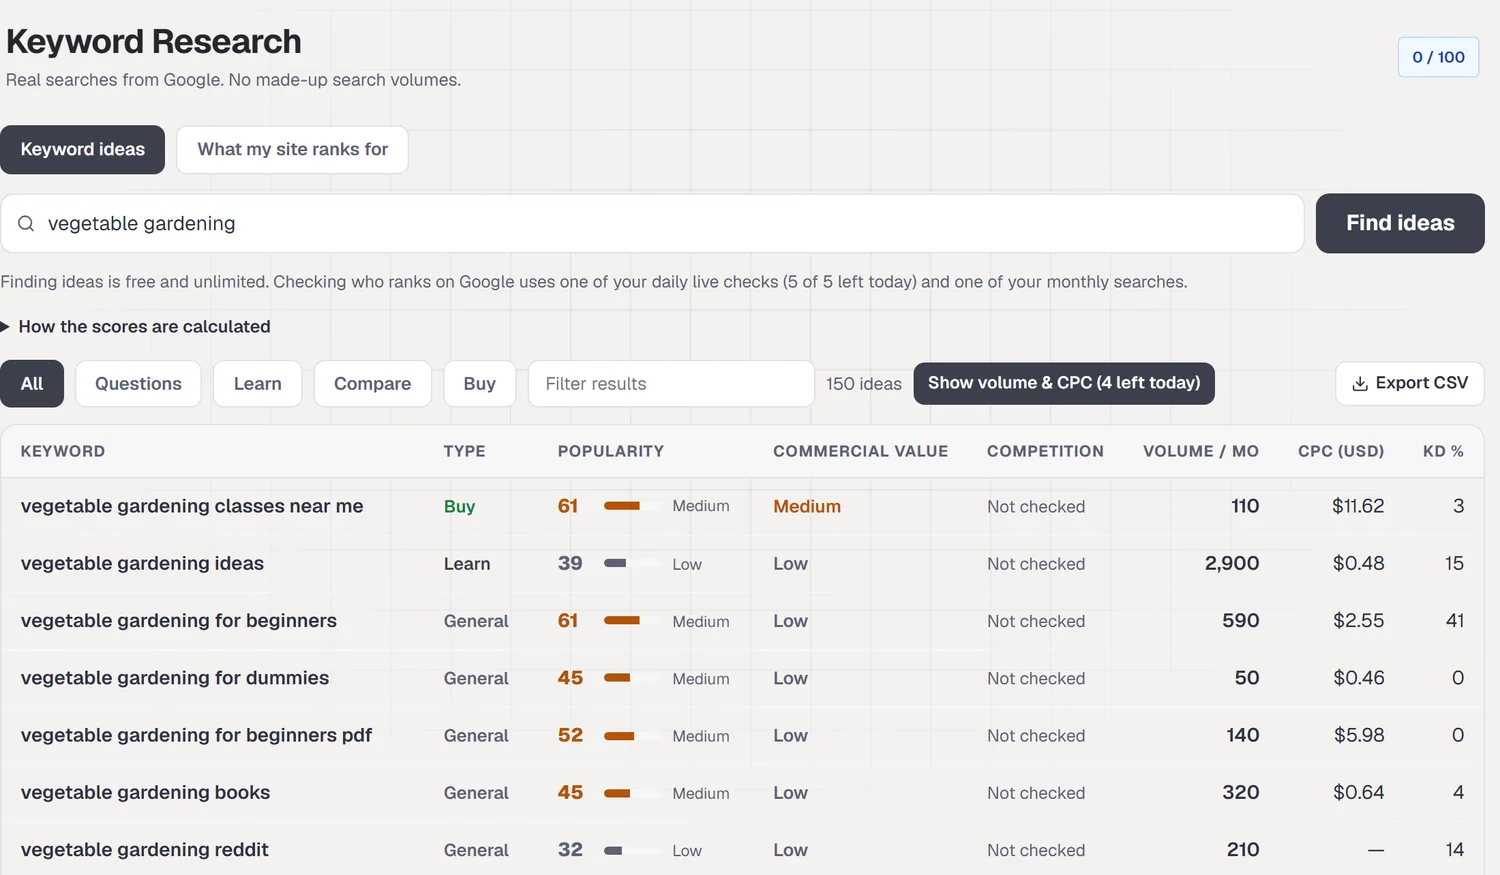Viewport: 1500px width, 875px height.
Task: Sort by COMMERCIAL VALUE column header
Action: coord(860,451)
